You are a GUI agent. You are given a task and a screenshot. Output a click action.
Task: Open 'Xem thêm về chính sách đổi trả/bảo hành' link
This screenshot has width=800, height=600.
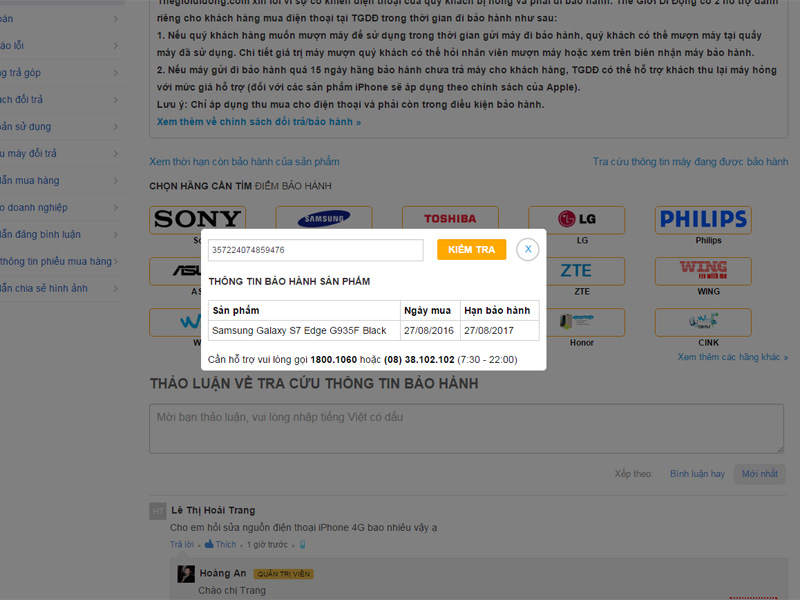coord(259,122)
